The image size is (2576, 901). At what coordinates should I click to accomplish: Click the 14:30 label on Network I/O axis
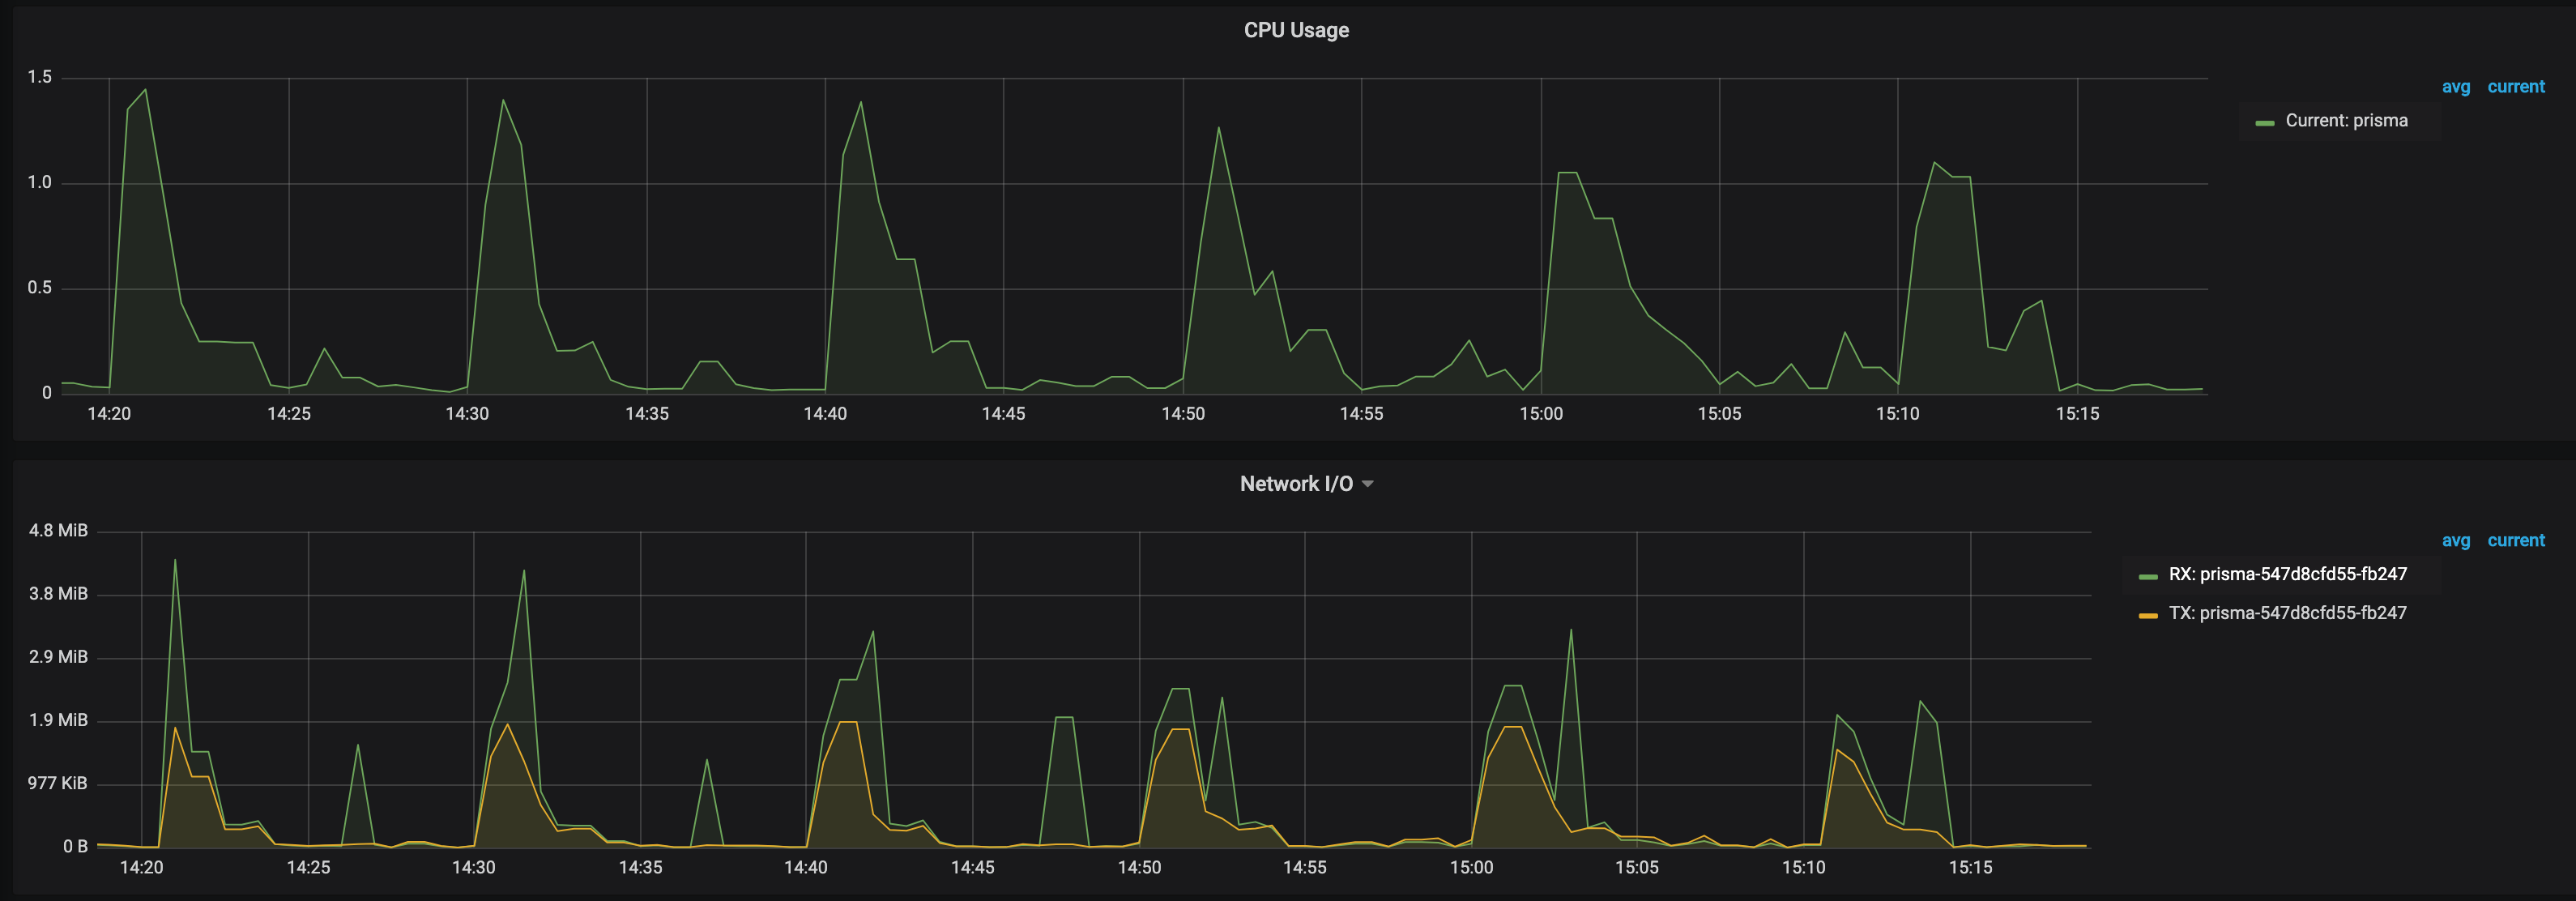pos(473,868)
